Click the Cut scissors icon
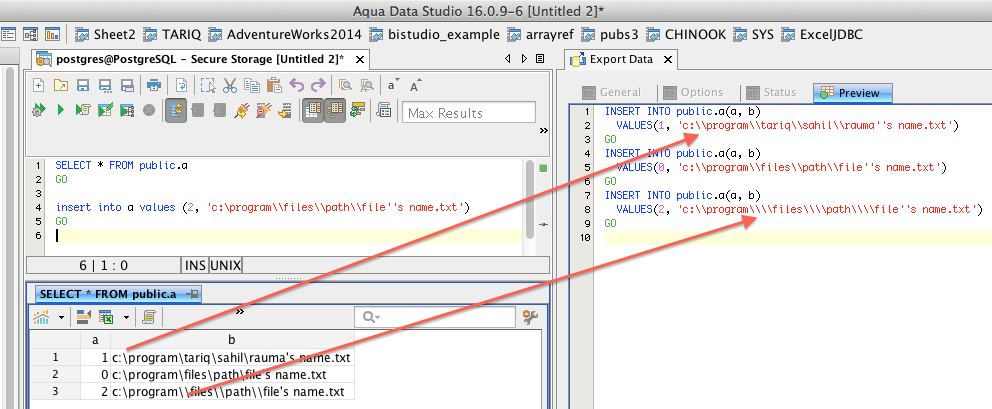 [x=230, y=85]
